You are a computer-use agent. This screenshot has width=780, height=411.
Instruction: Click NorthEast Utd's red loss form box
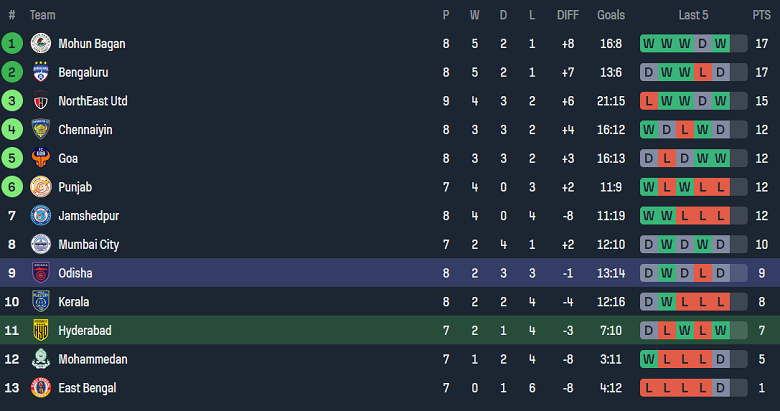click(650, 101)
